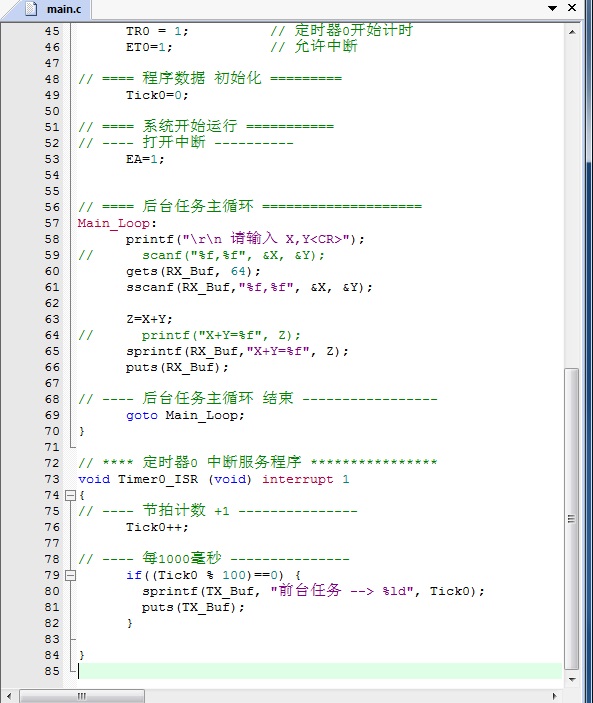Click line number 57 in the margin
This screenshot has width=593, height=703.
tap(52, 223)
